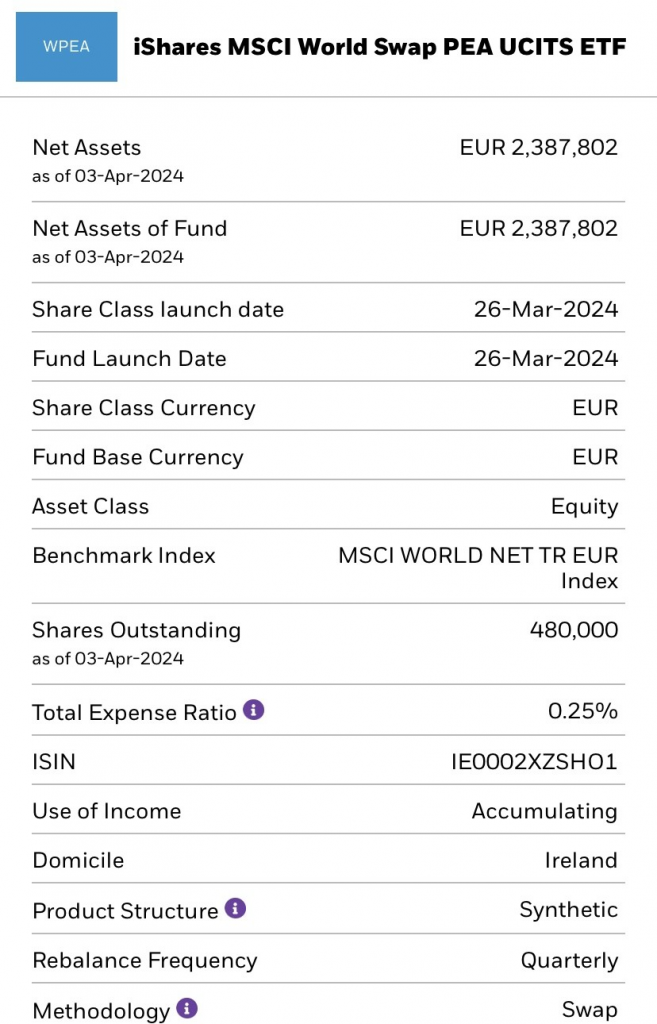Select the Net Assets value
This screenshot has height=1024, width=657.
point(538,147)
